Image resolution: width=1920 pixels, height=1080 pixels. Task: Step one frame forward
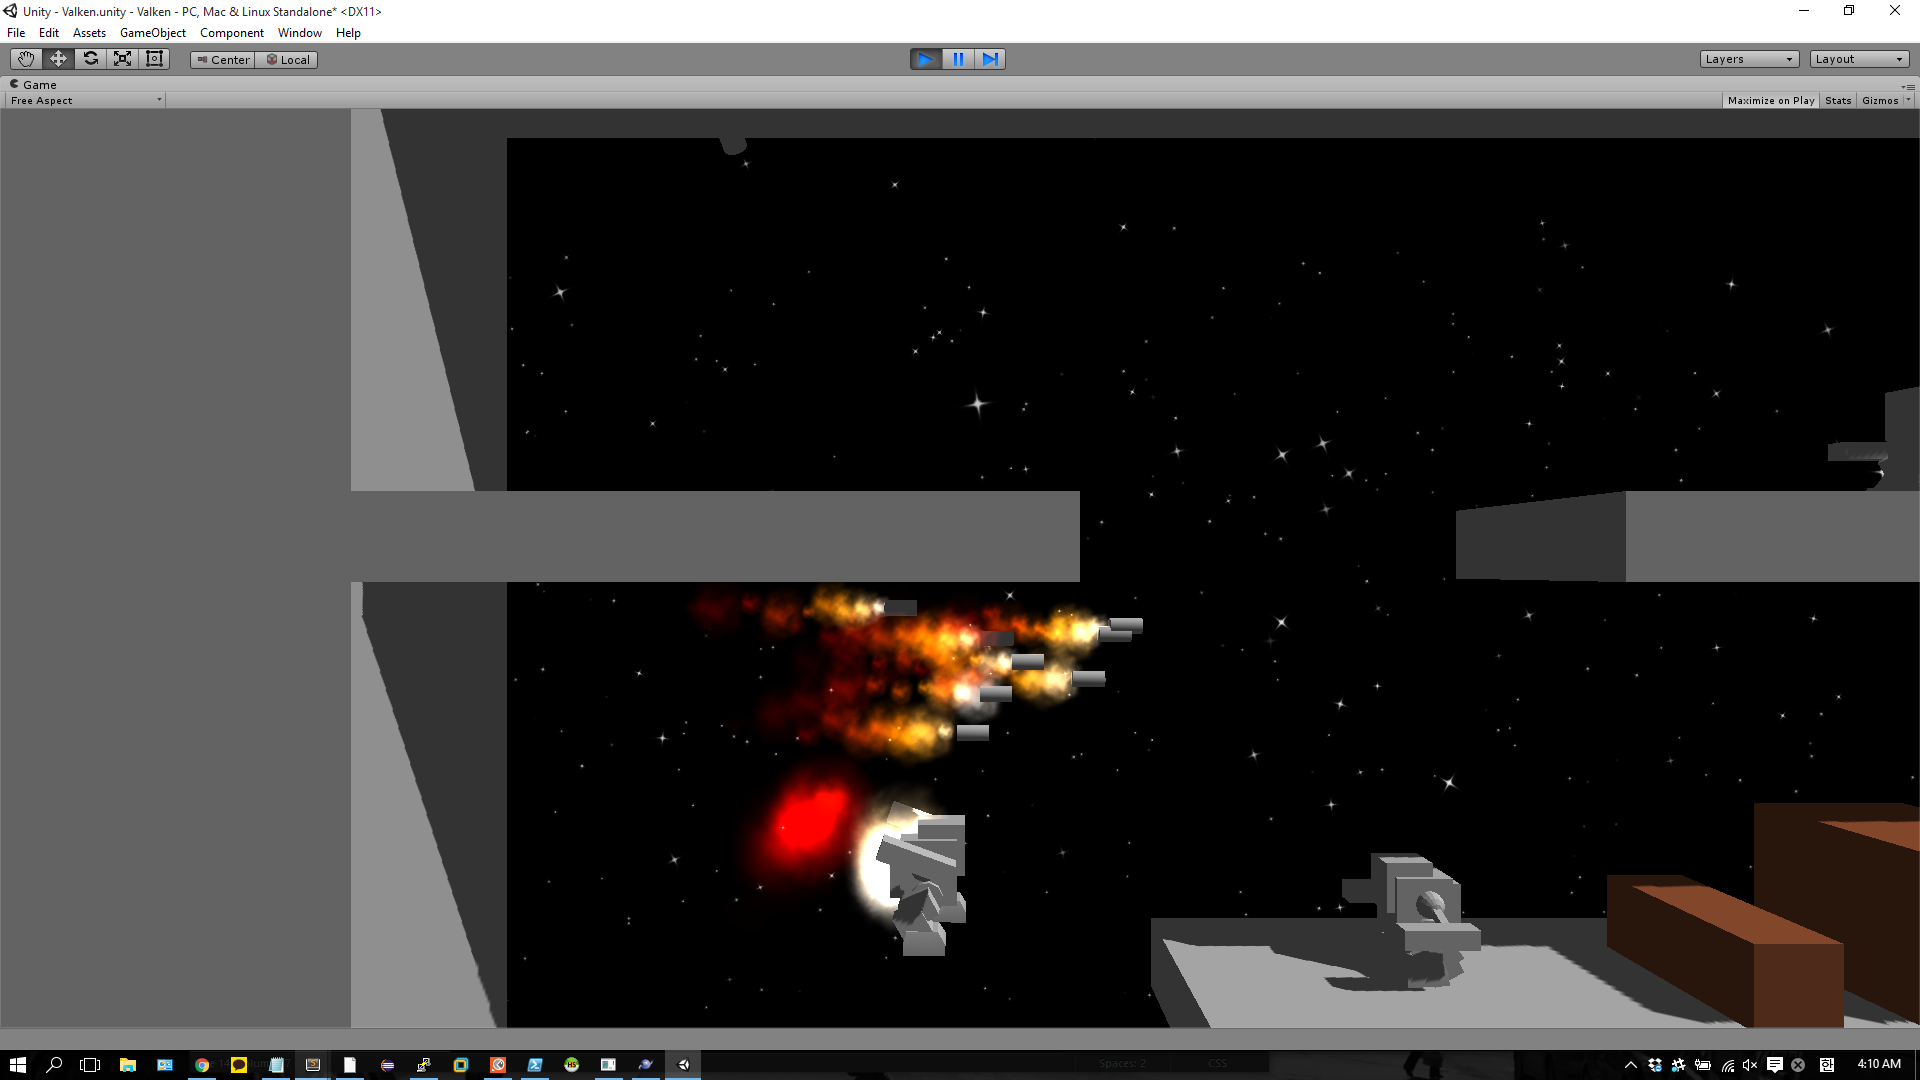[990, 59]
